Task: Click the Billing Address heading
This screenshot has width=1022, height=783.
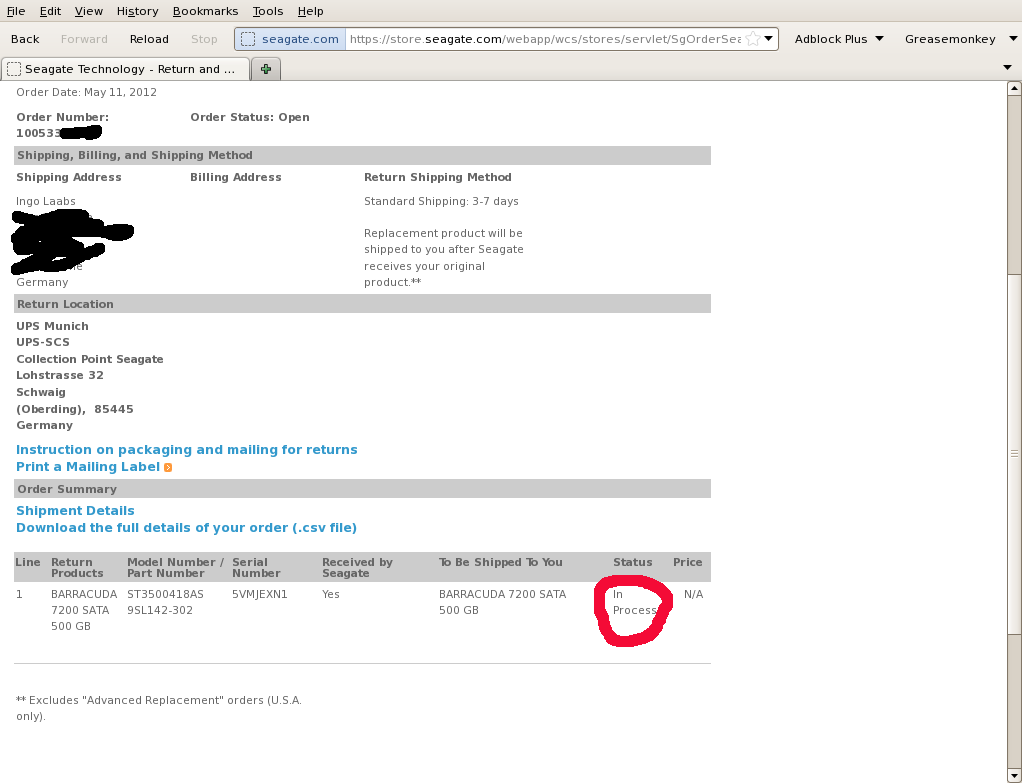Action: [x=236, y=177]
